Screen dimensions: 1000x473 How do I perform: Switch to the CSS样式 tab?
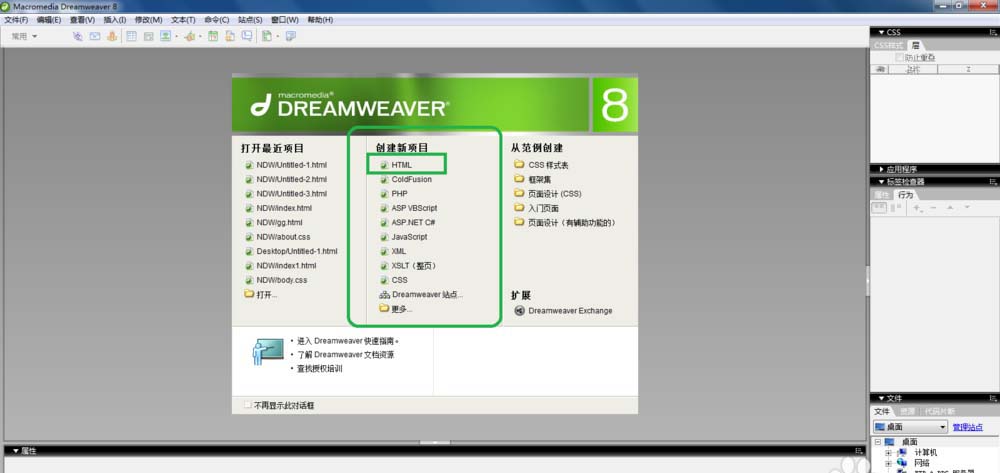[888, 45]
